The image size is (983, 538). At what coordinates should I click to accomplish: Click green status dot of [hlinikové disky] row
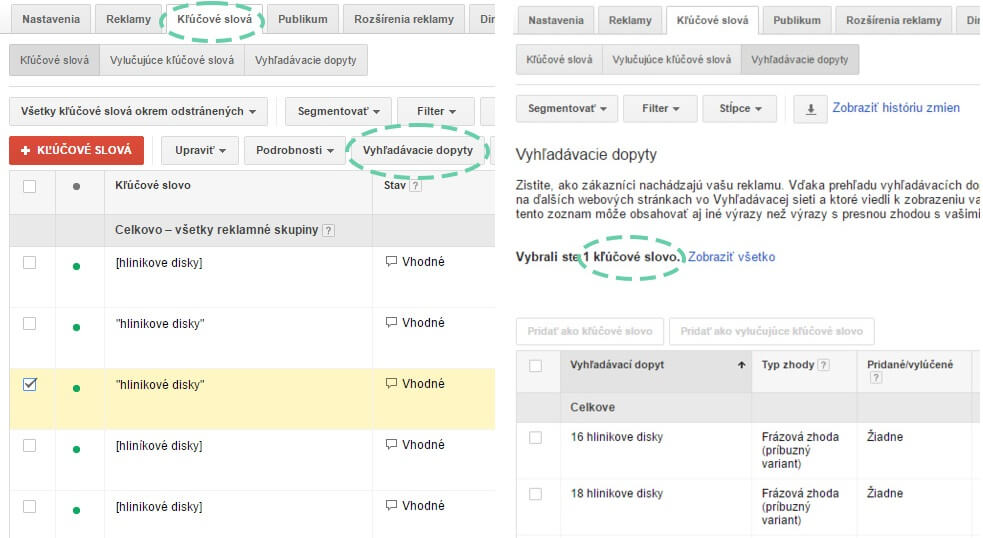click(x=76, y=510)
